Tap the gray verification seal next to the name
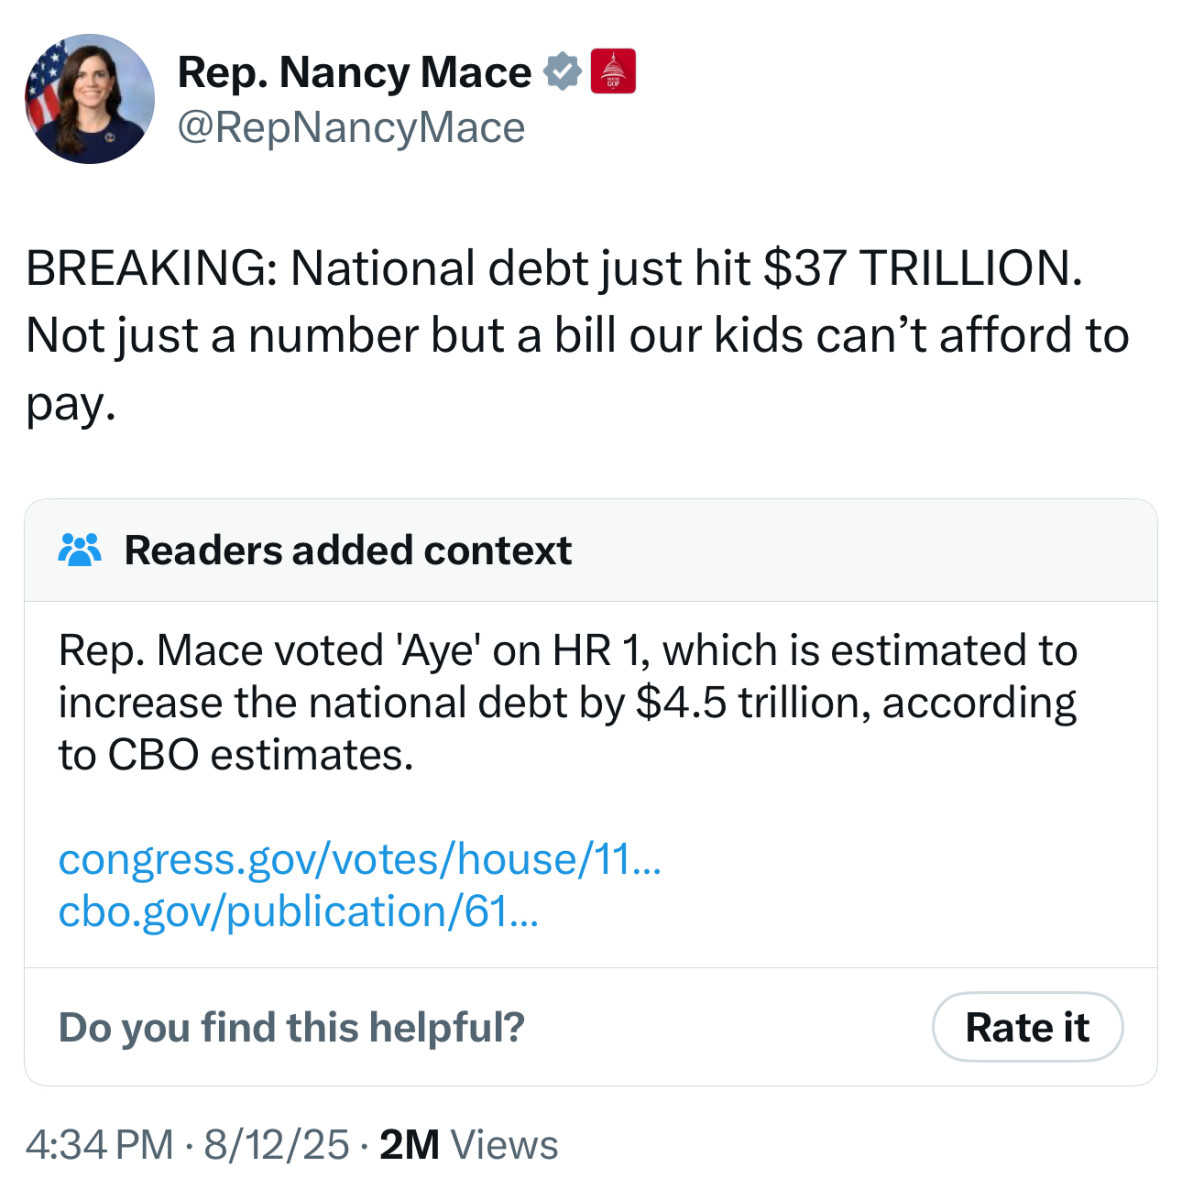The width and height of the screenshot is (1182, 1200). (x=563, y=70)
